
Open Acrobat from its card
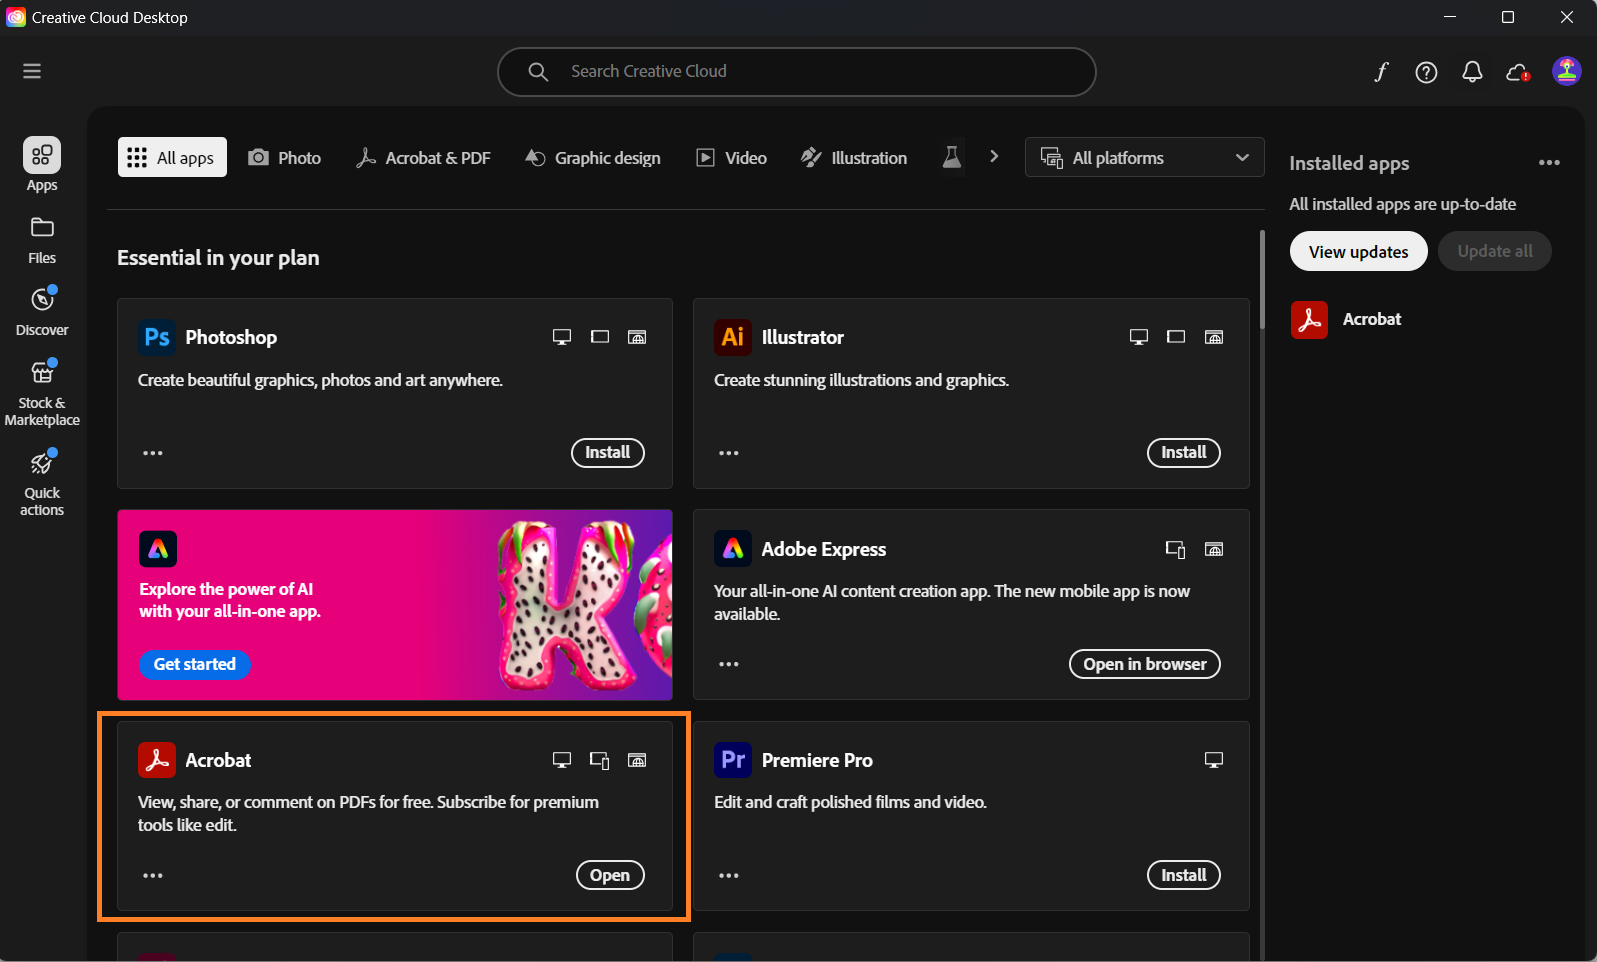(x=610, y=875)
